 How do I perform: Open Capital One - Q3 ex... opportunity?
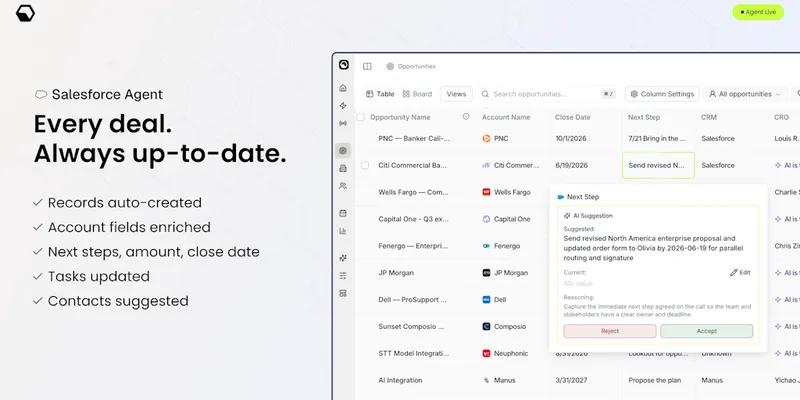(413, 219)
